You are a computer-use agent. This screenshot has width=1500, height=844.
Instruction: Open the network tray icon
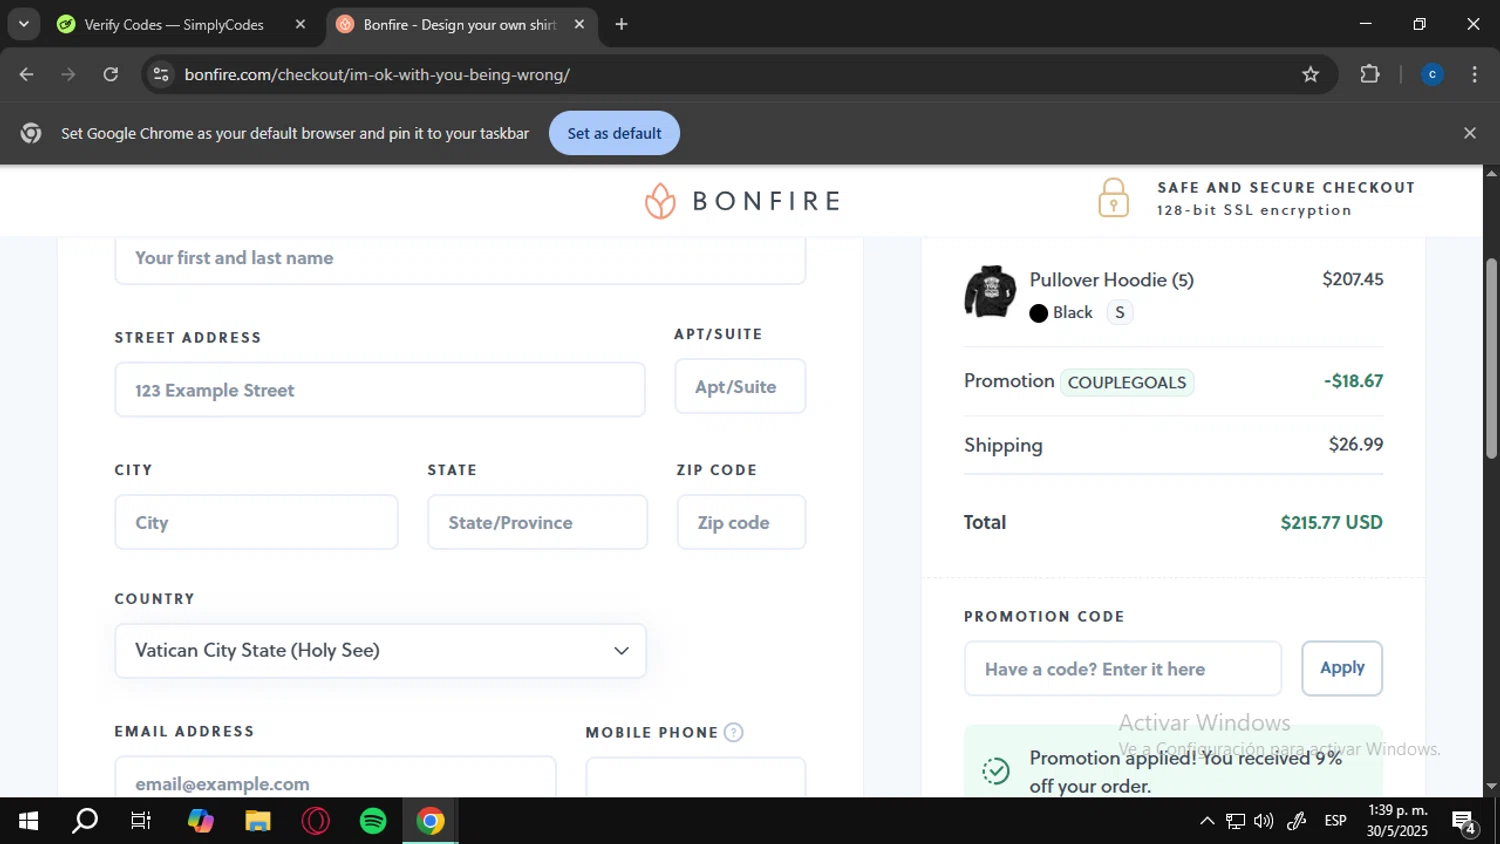(x=1236, y=821)
